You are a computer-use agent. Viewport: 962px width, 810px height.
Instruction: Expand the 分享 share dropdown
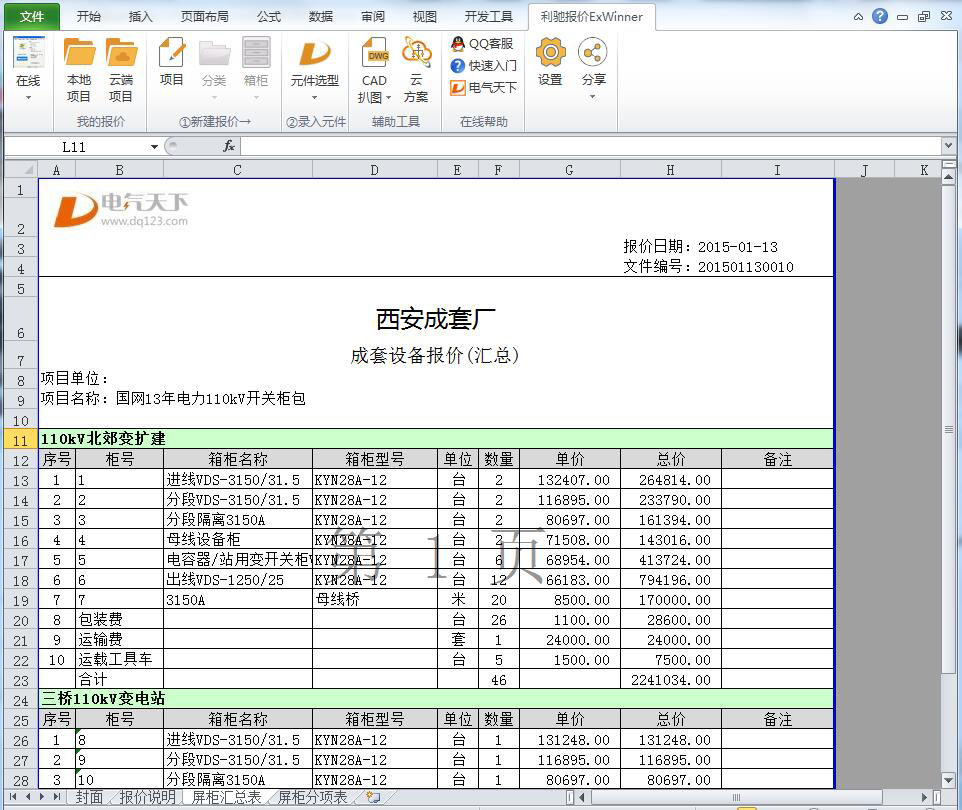593,96
